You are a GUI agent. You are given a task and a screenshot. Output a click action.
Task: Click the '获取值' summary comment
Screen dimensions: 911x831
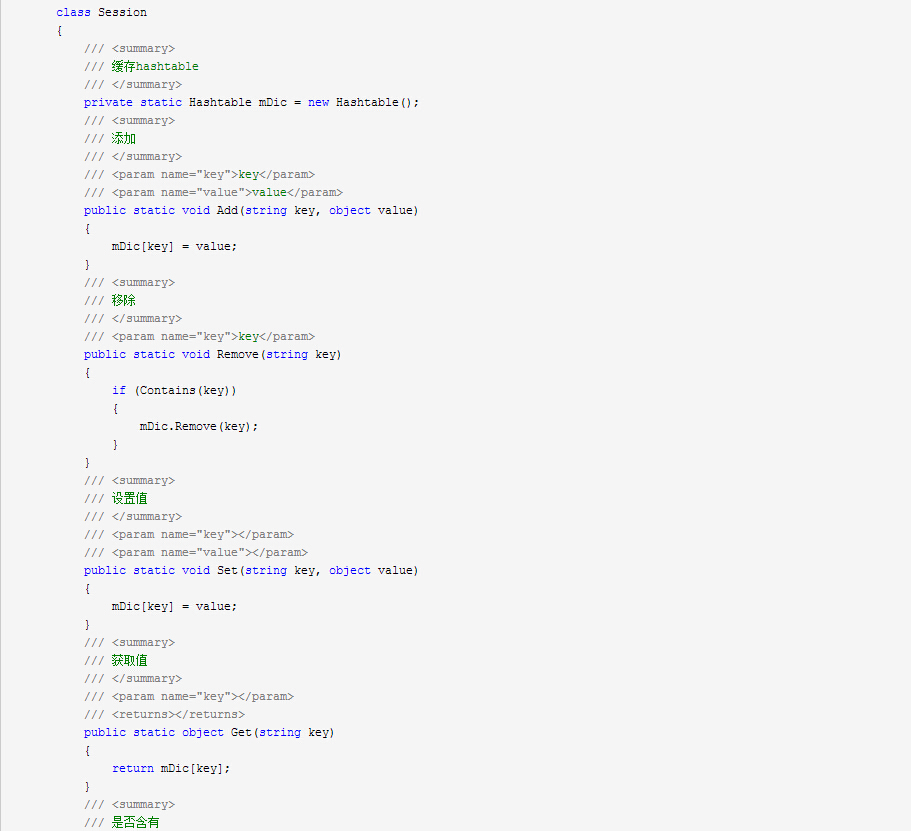click(x=130, y=661)
